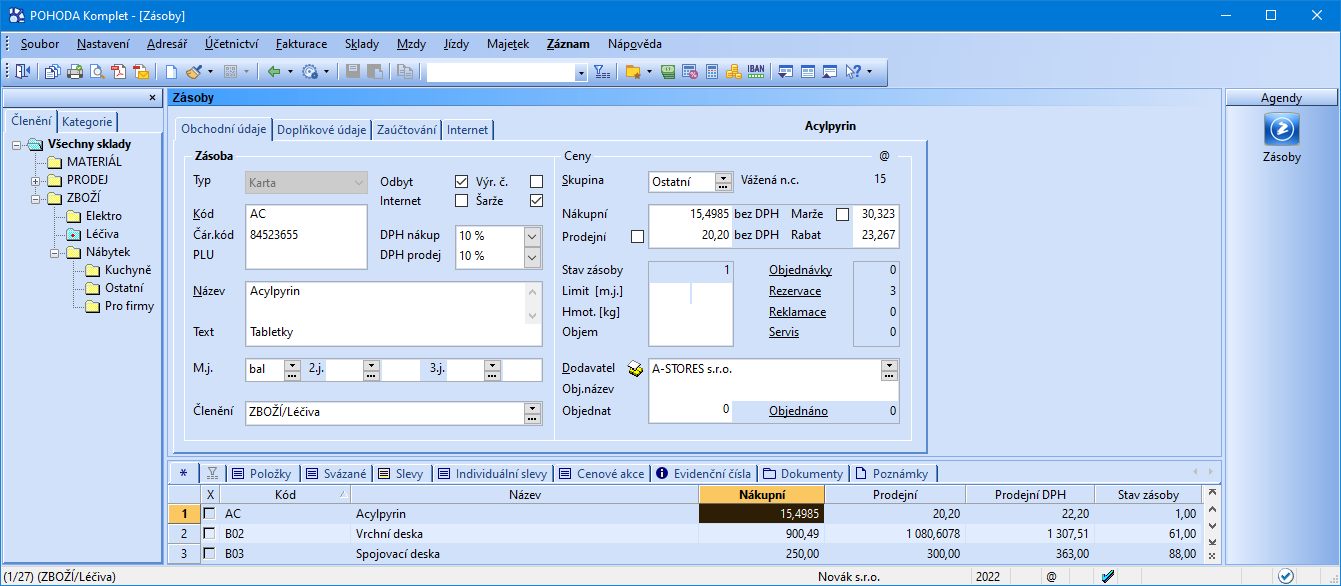The image size is (1341, 586).
Task: Click the panel-up layout toolbar icon
Action: [x=830, y=71]
